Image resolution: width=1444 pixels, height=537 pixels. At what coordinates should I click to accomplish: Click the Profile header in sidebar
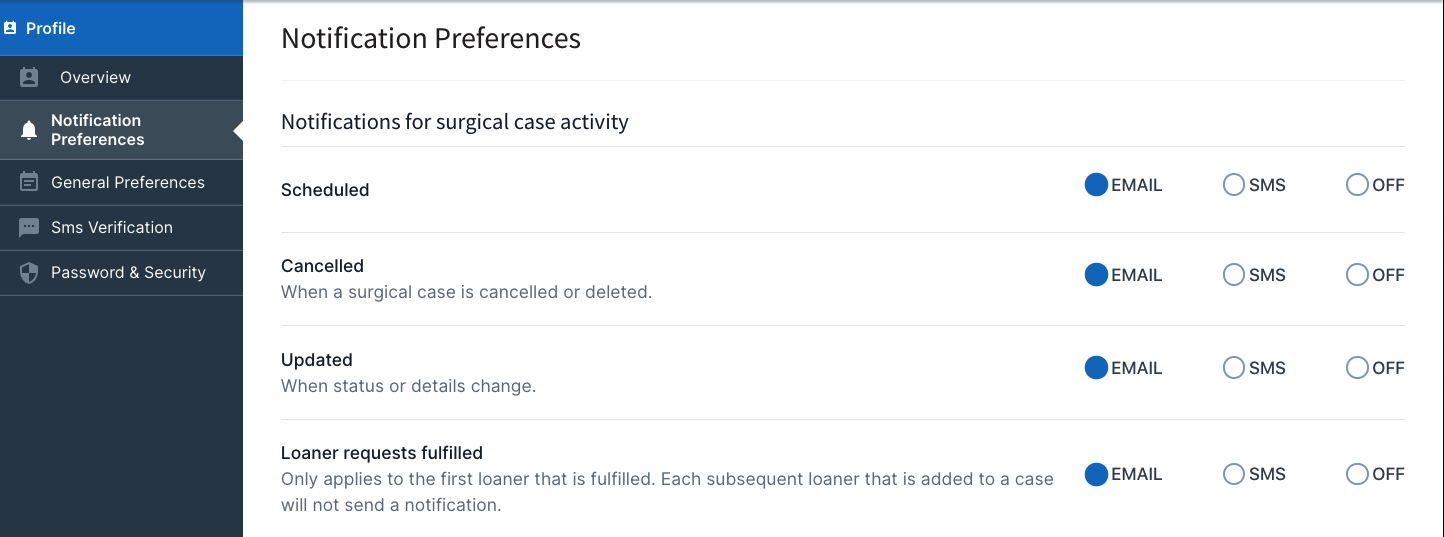coord(121,28)
